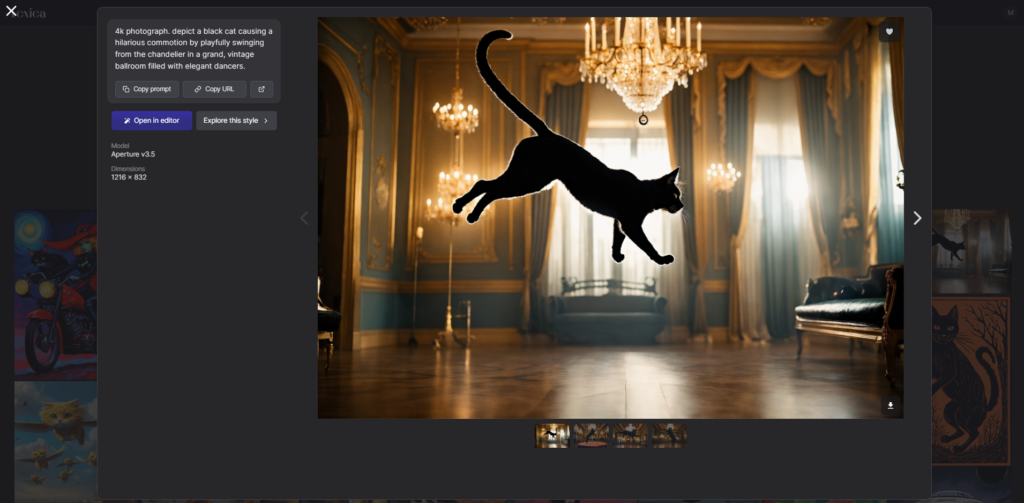Close the image detail overlay with X

point(11,10)
